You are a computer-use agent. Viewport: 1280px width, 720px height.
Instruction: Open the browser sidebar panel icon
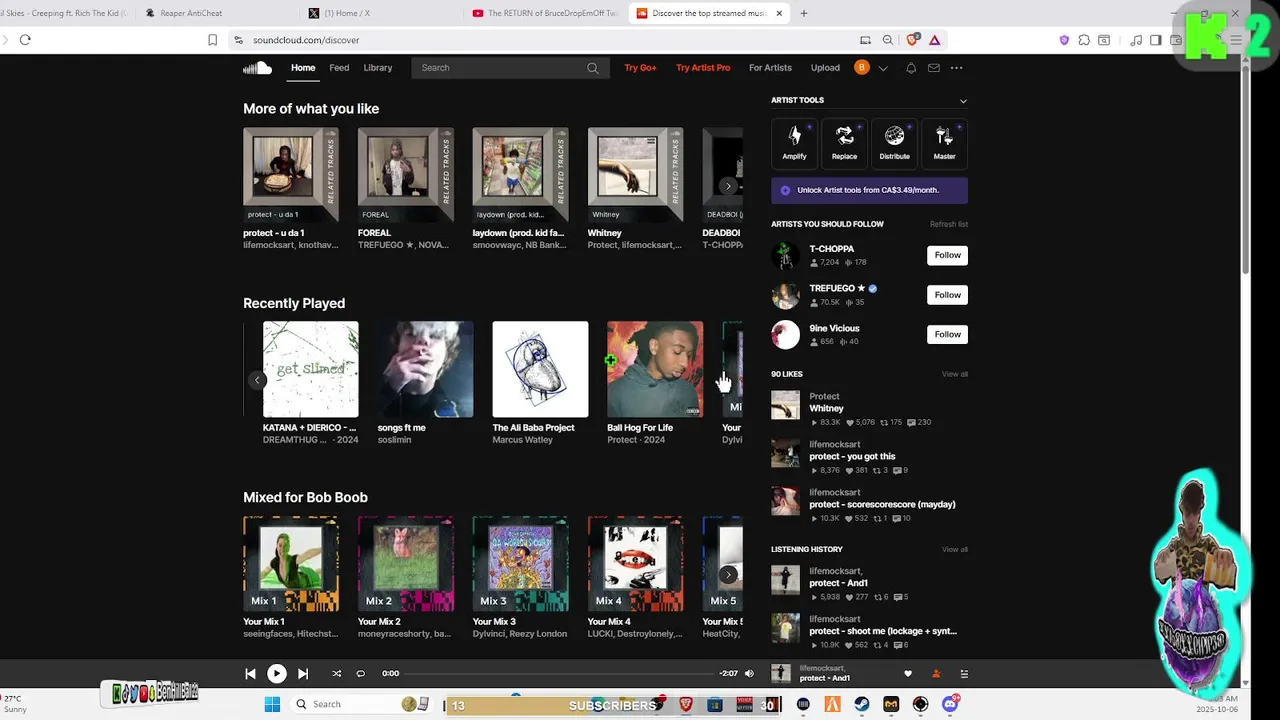[x=1155, y=40]
